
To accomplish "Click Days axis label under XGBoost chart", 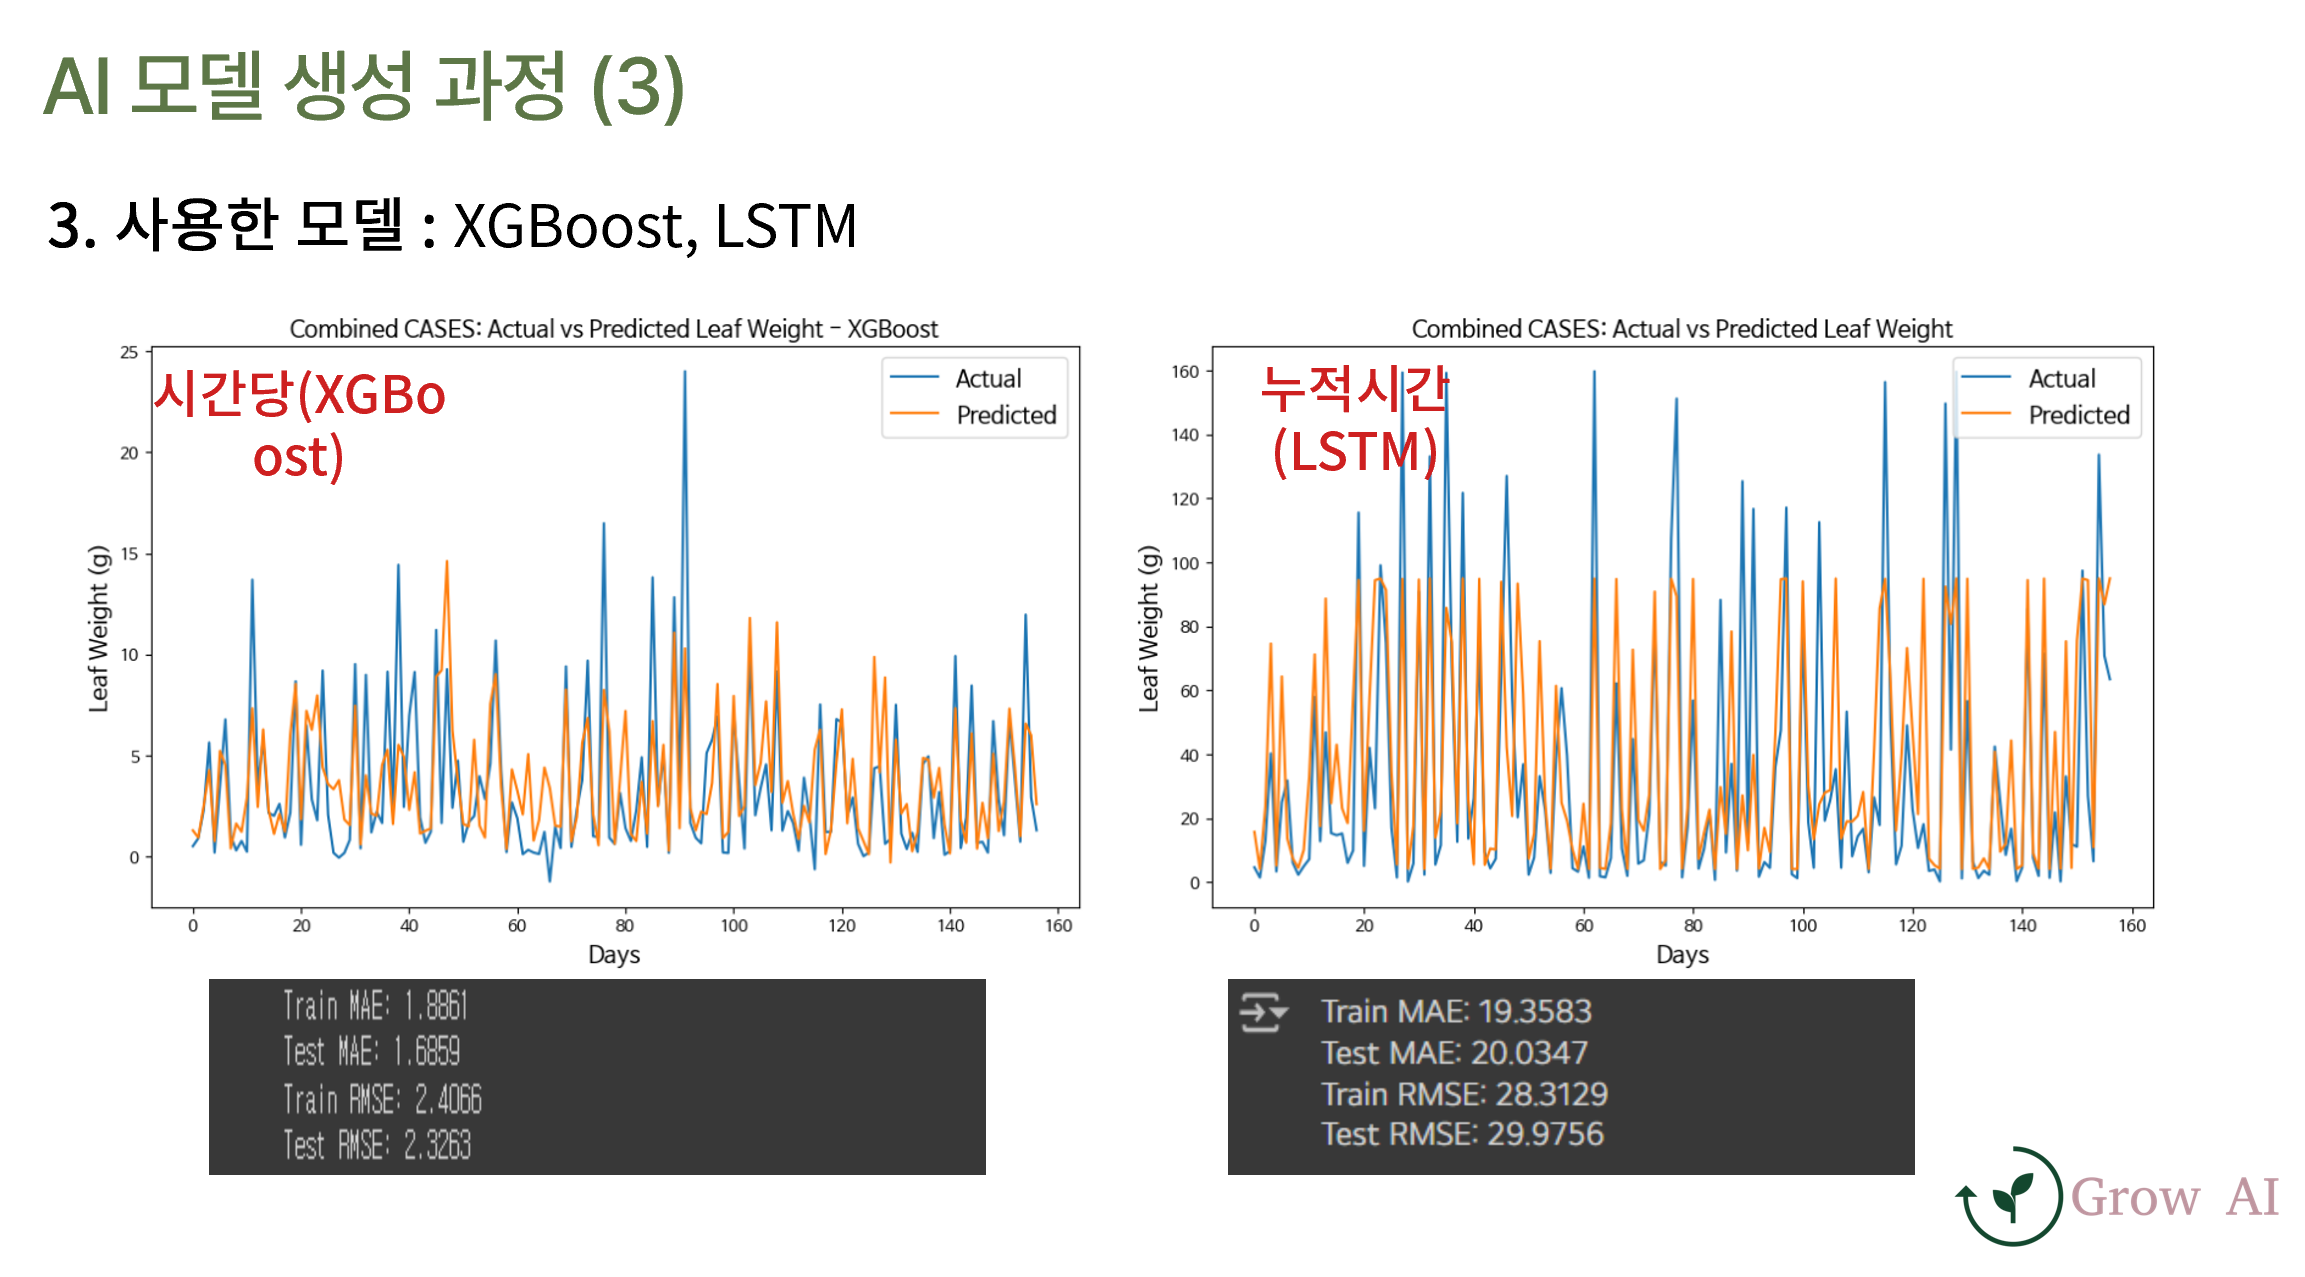I will (x=613, y=954).
